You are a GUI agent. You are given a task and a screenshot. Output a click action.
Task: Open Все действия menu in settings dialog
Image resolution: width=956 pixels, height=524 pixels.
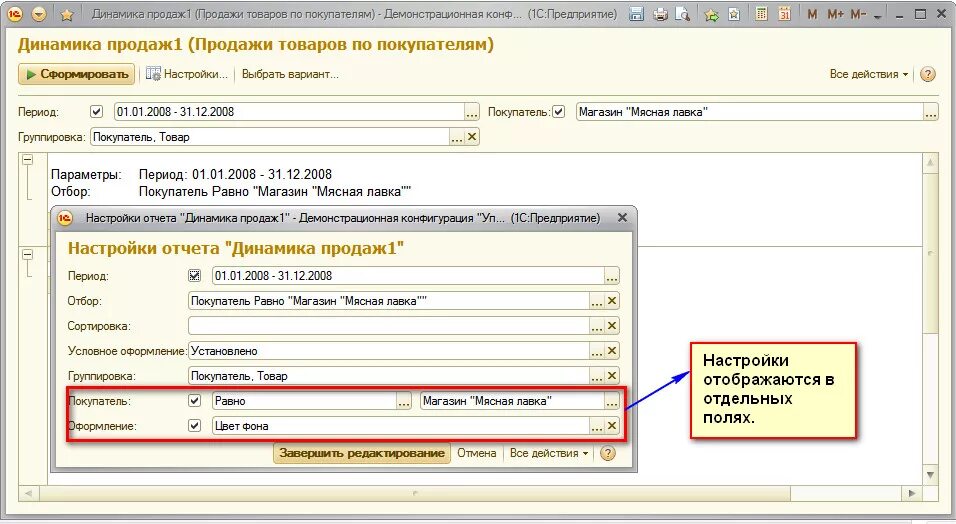tap(549, 453)
